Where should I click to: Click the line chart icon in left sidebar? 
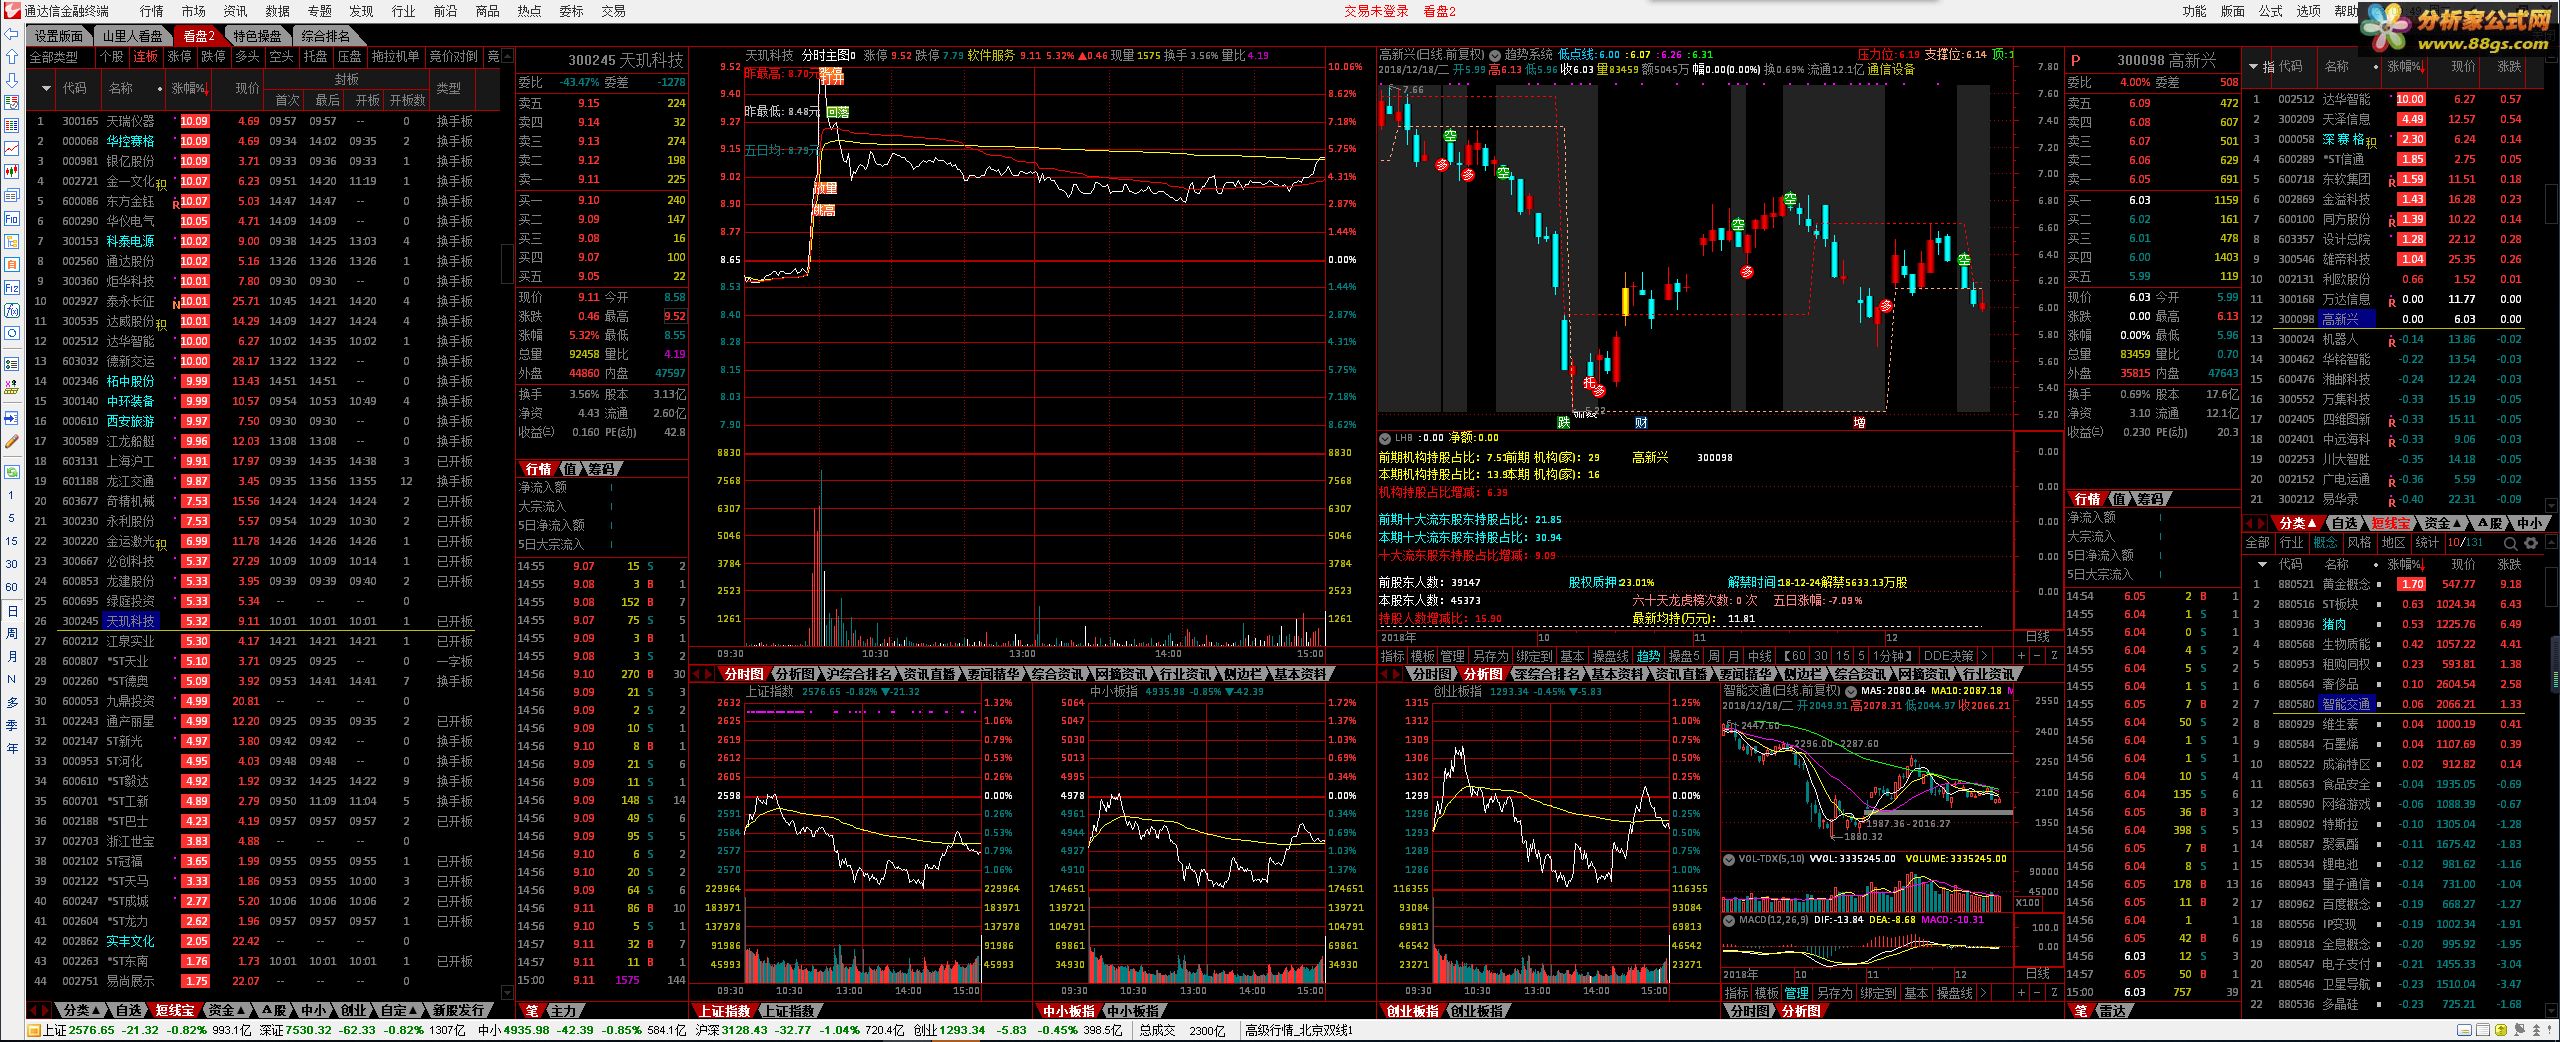click(12, 148)
